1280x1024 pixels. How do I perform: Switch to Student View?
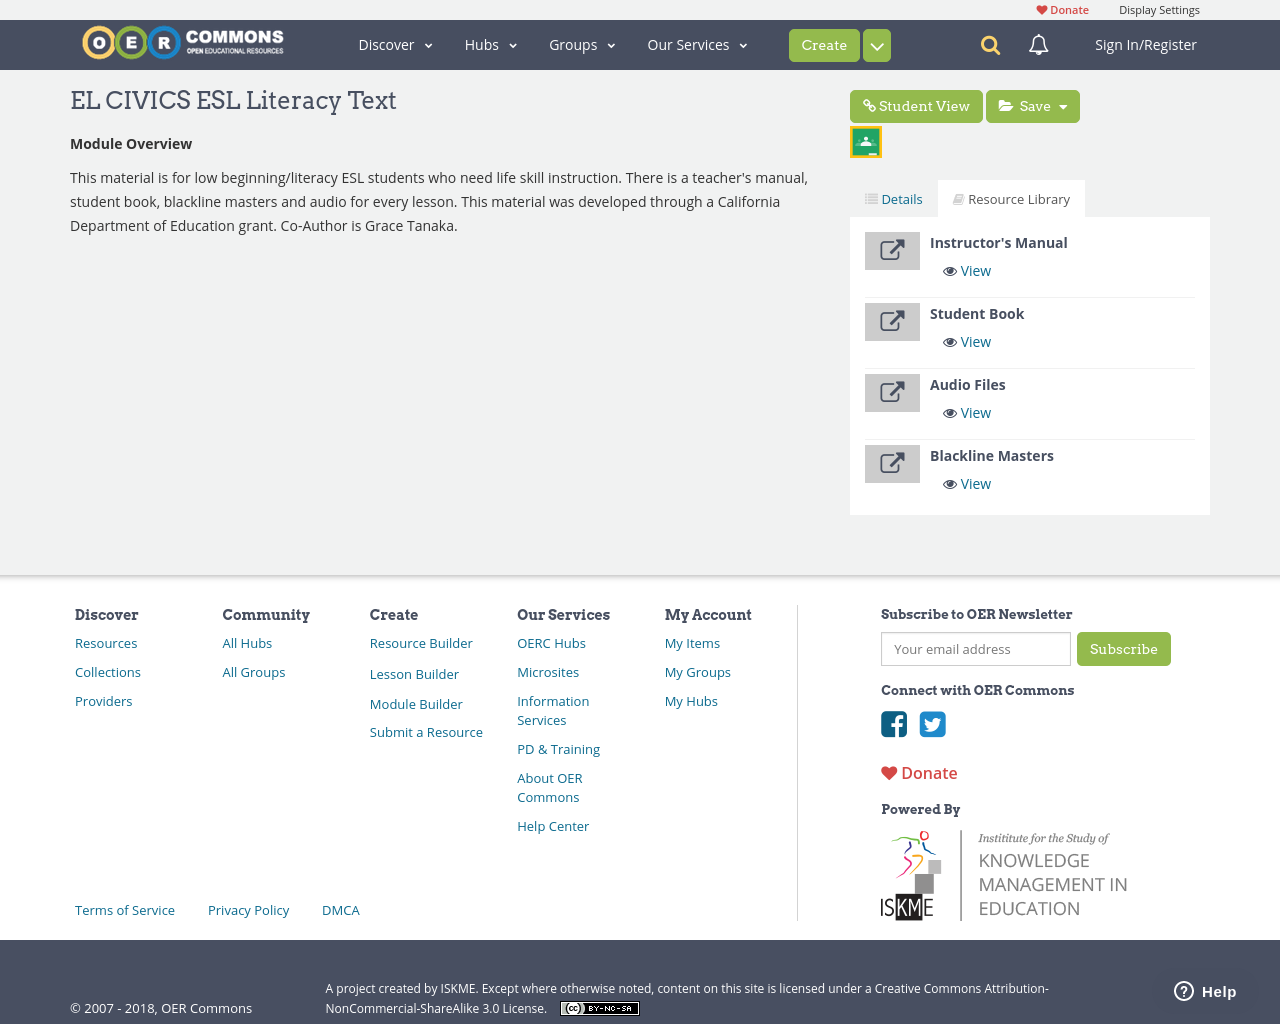coord(916,106)
